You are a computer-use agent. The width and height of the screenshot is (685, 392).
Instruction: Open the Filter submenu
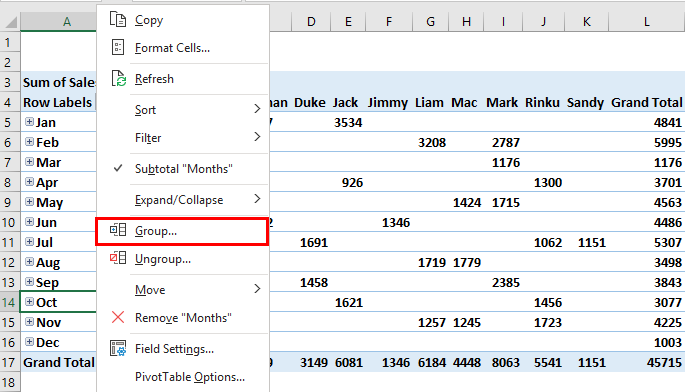click(x=183, y=138)
